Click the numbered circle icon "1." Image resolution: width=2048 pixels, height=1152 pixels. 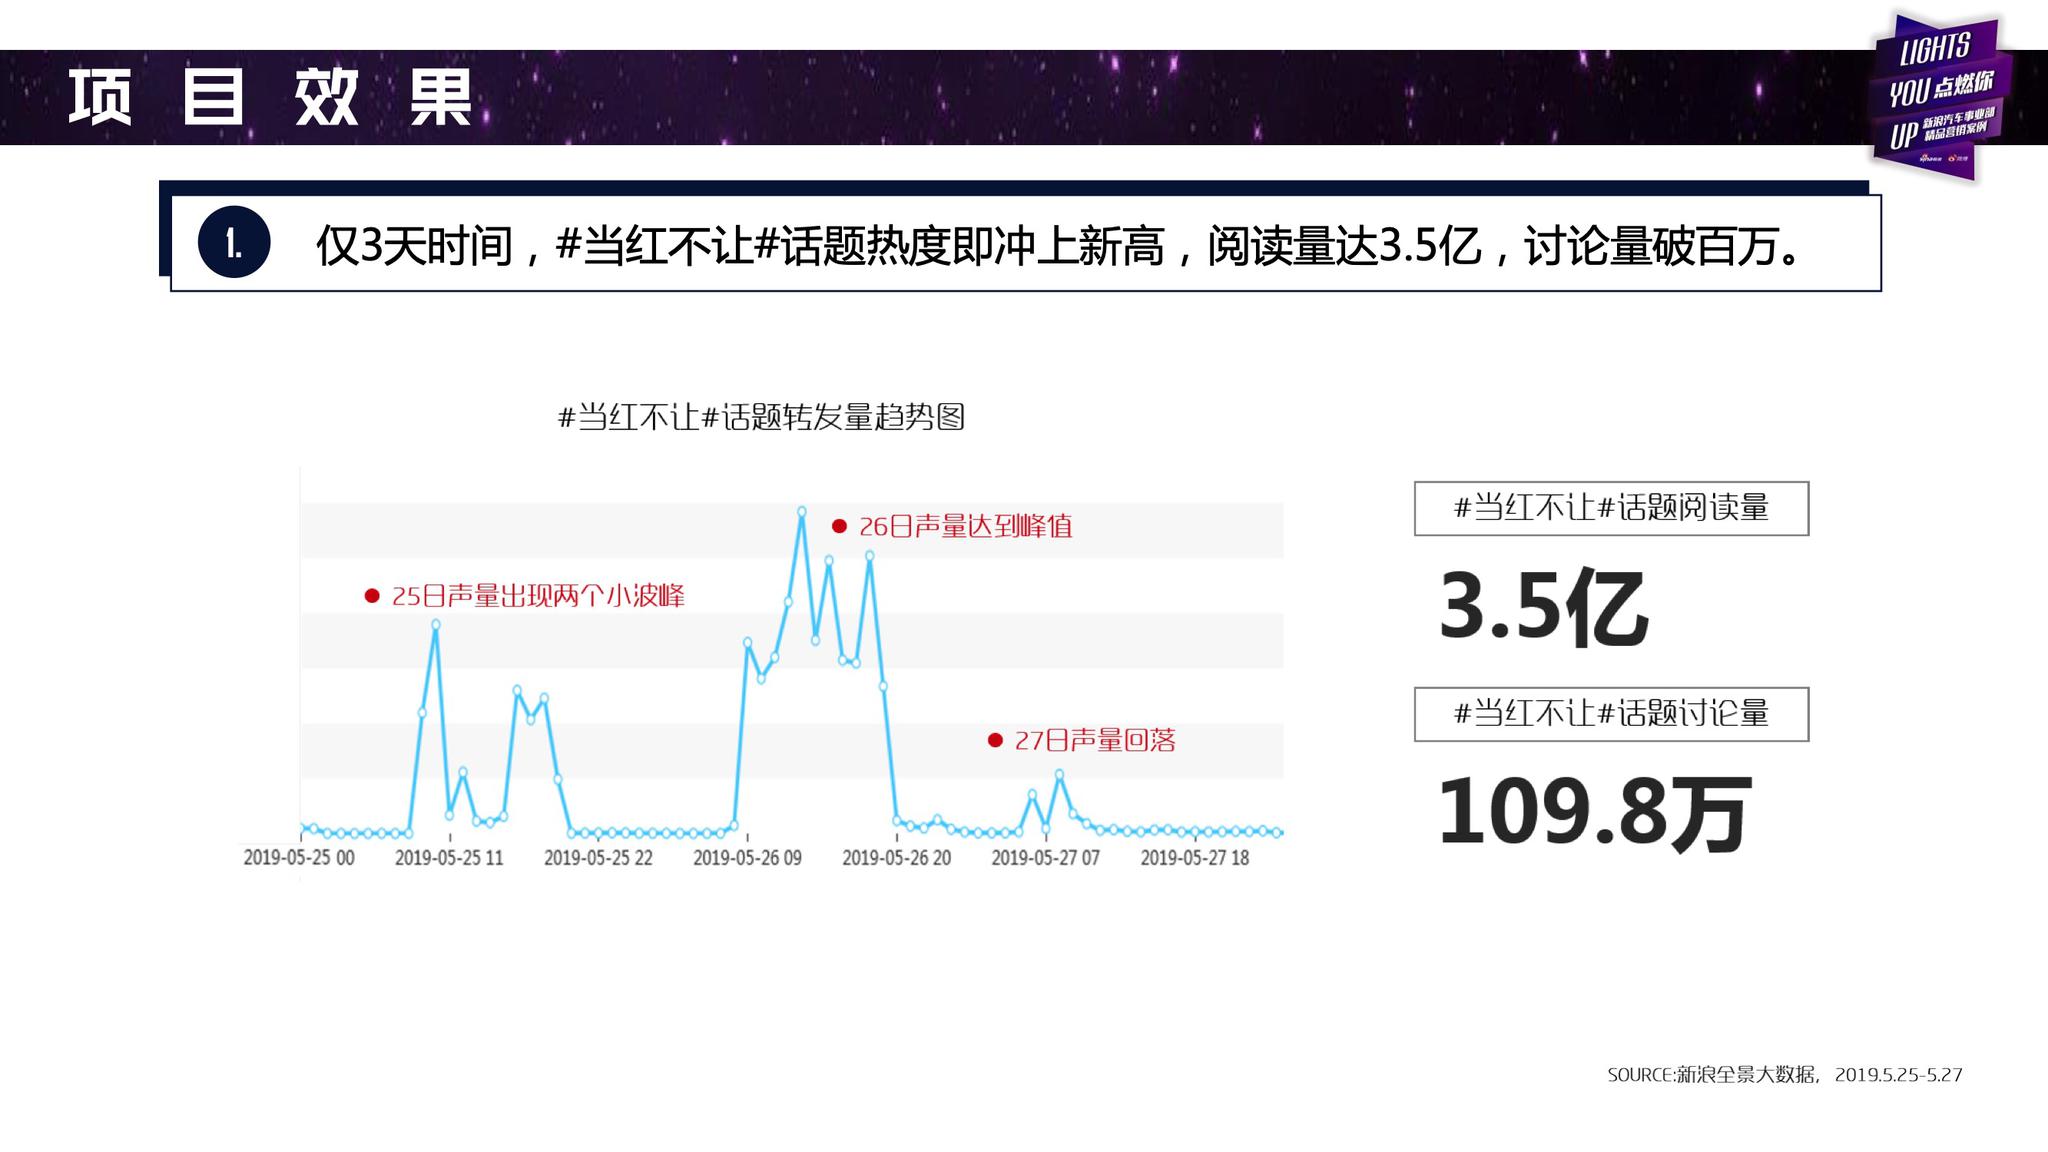click(x=234, y=243)
